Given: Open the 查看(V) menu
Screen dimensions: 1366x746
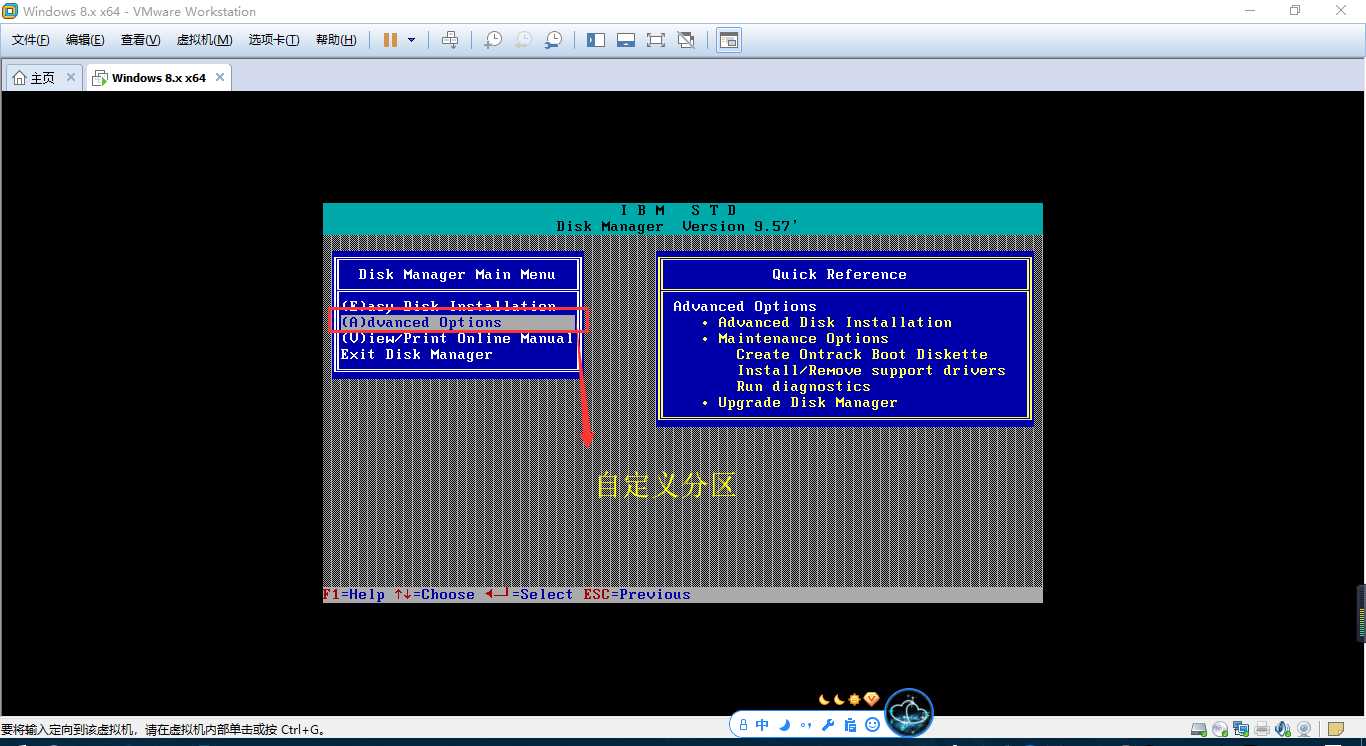Looking at the screenshot, I should pos(140,40).
